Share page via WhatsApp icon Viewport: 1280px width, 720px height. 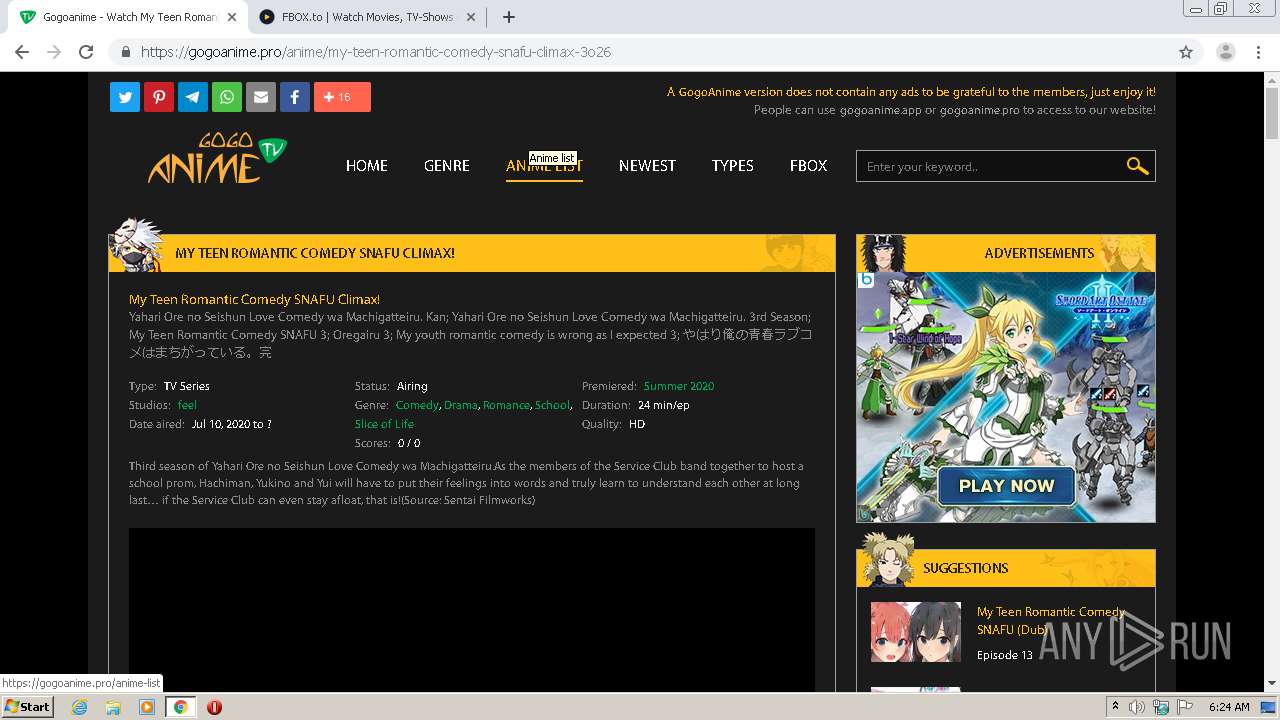coord(227,97)
